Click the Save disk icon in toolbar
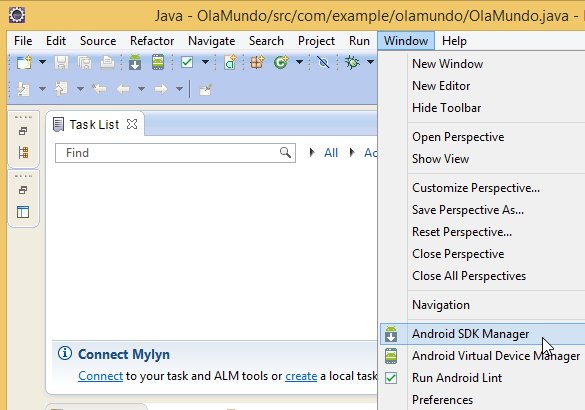585x410 pixels. (62, 62)
